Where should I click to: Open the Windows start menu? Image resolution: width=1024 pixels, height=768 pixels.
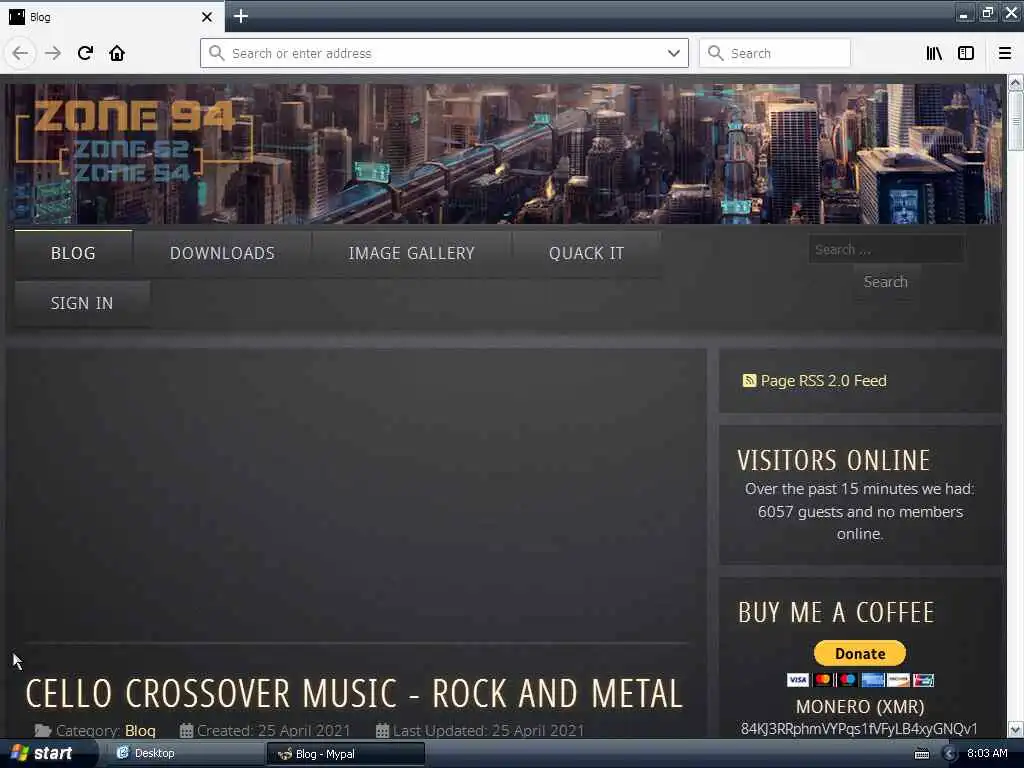point(42,754)
